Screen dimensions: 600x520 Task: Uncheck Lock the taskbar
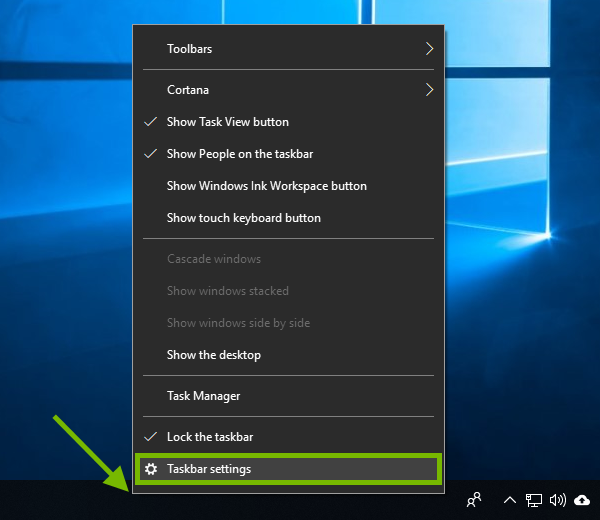(289, 437)
